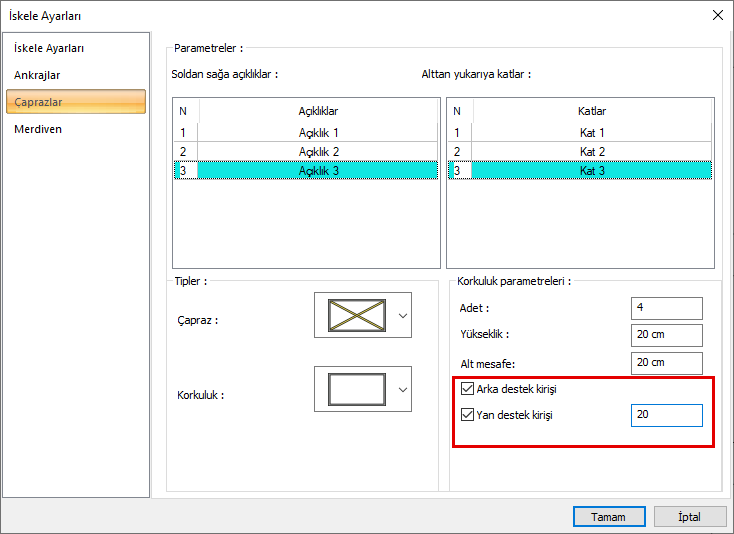Click the İptal button
Image resolution: width=734 pixels, height=534 pixels.
click(x=690, y=517)
